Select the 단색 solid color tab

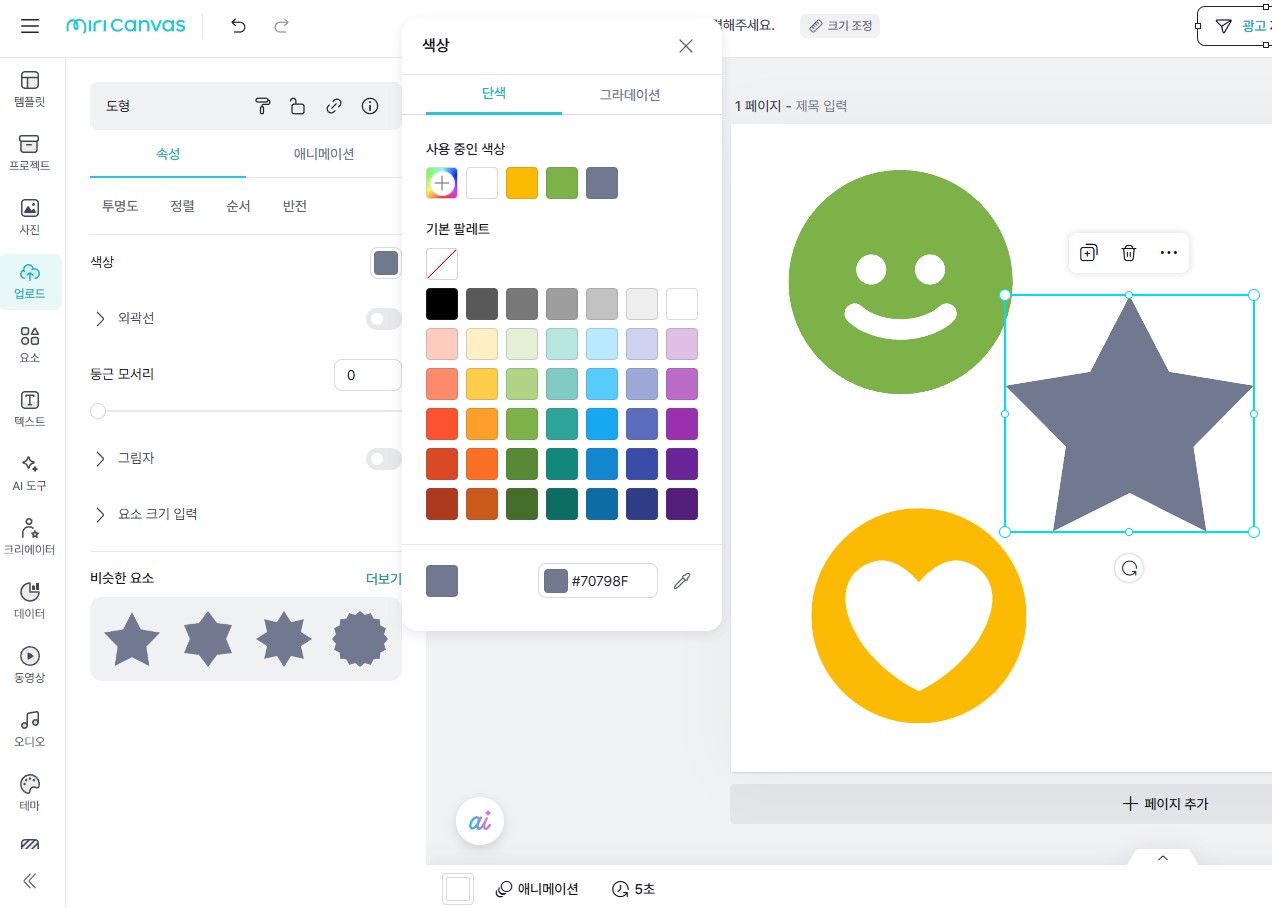click(x=494, y=94)
